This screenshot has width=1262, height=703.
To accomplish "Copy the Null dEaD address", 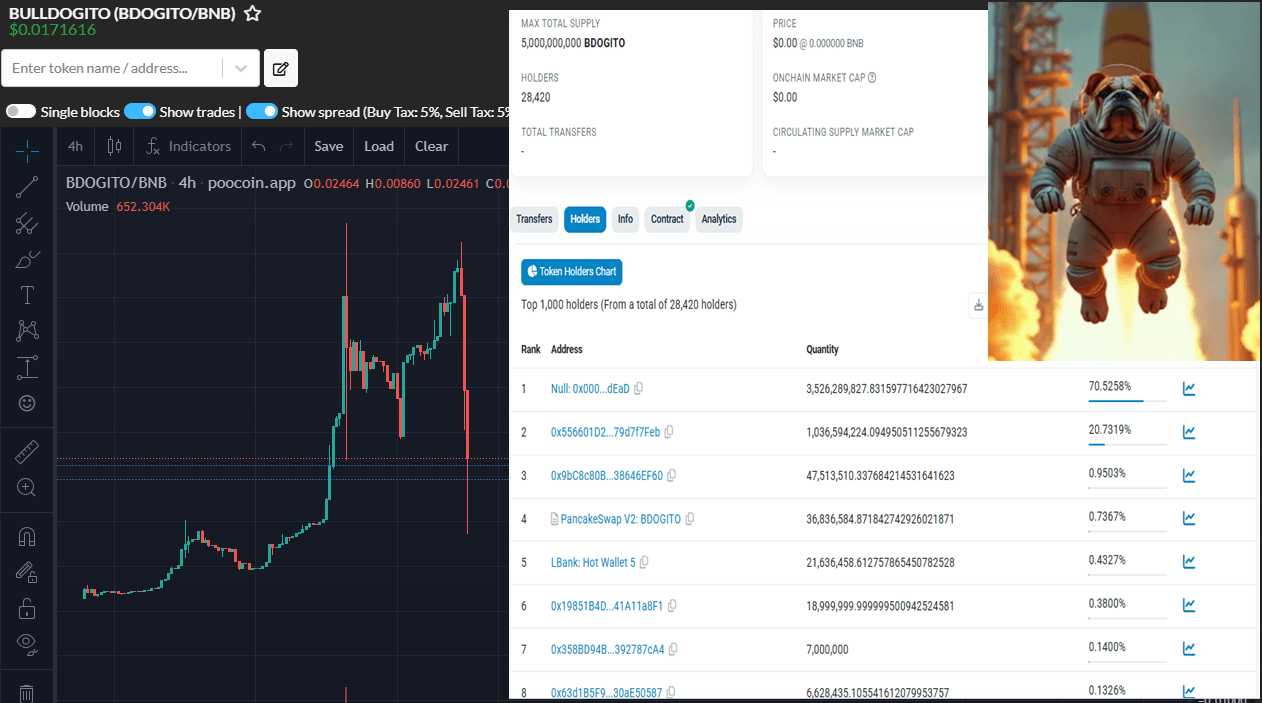I will pyautogui.click(x=639, y=388).
